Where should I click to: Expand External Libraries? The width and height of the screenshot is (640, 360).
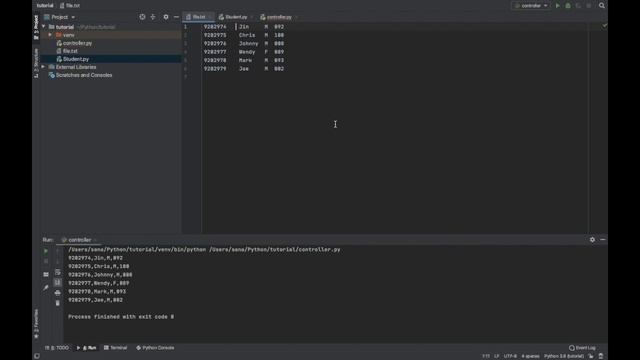click(43, 67)
